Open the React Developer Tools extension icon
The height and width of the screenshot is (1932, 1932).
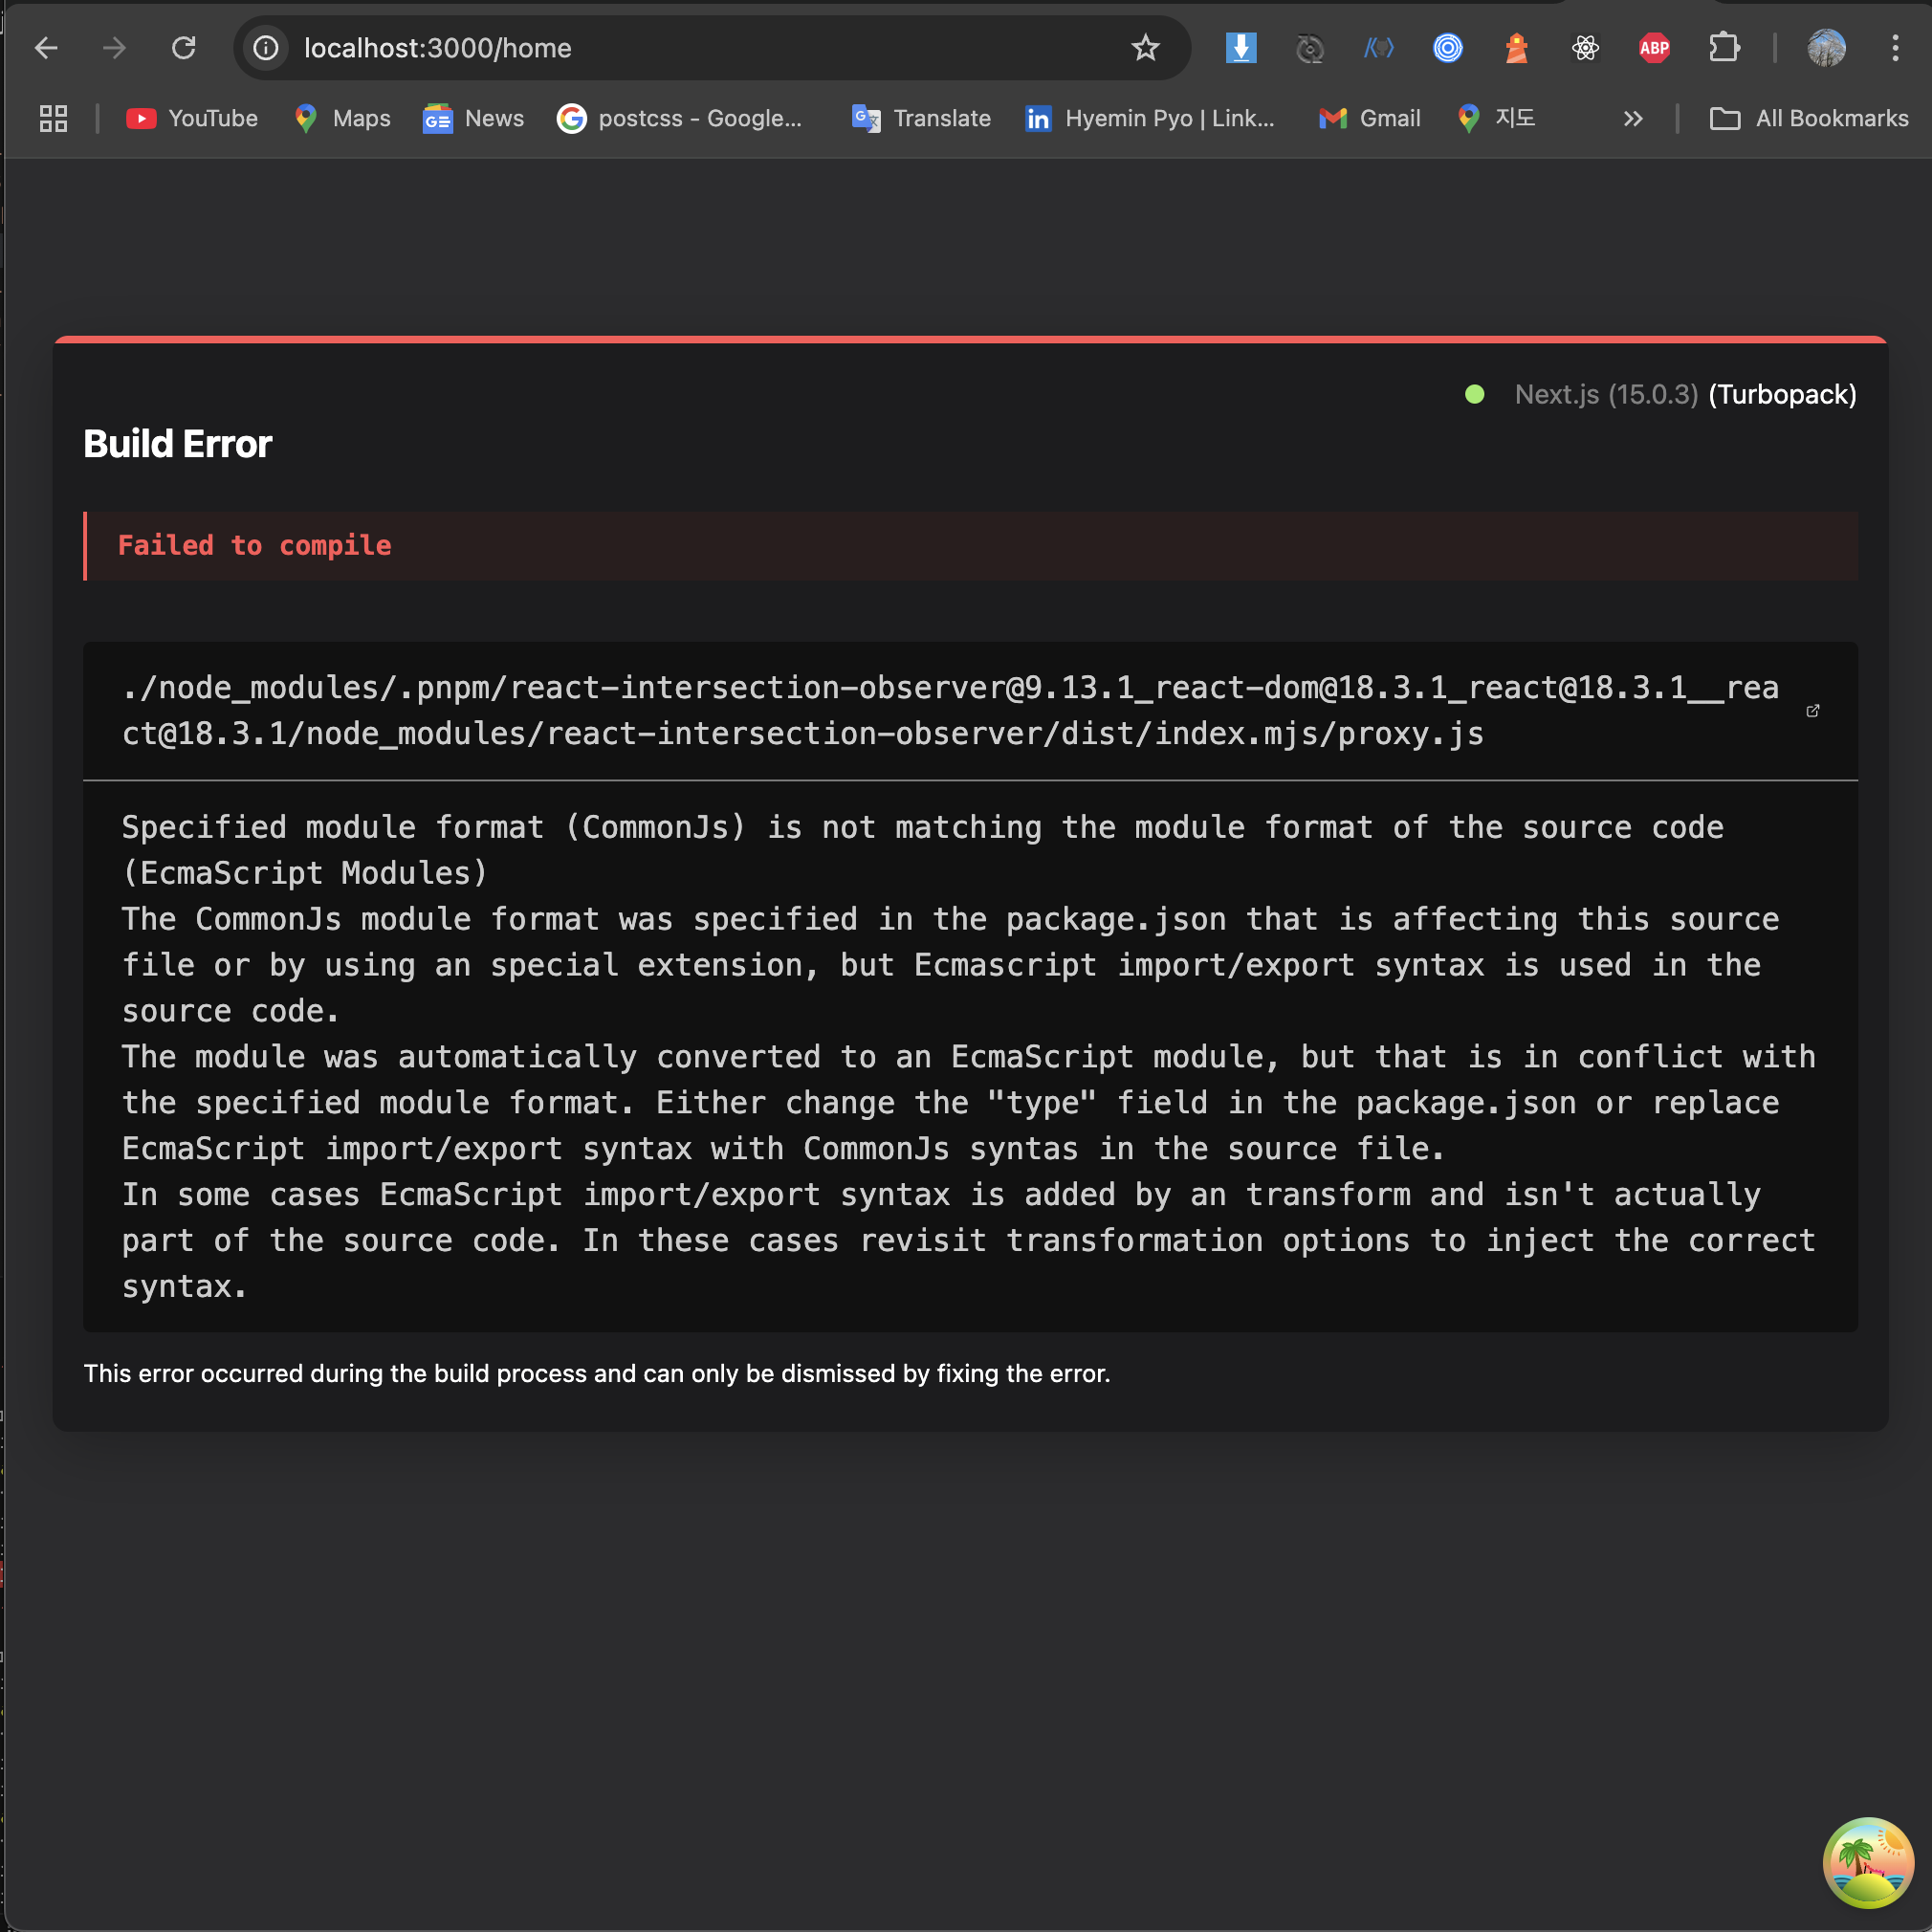click(x=1585, y=48)
